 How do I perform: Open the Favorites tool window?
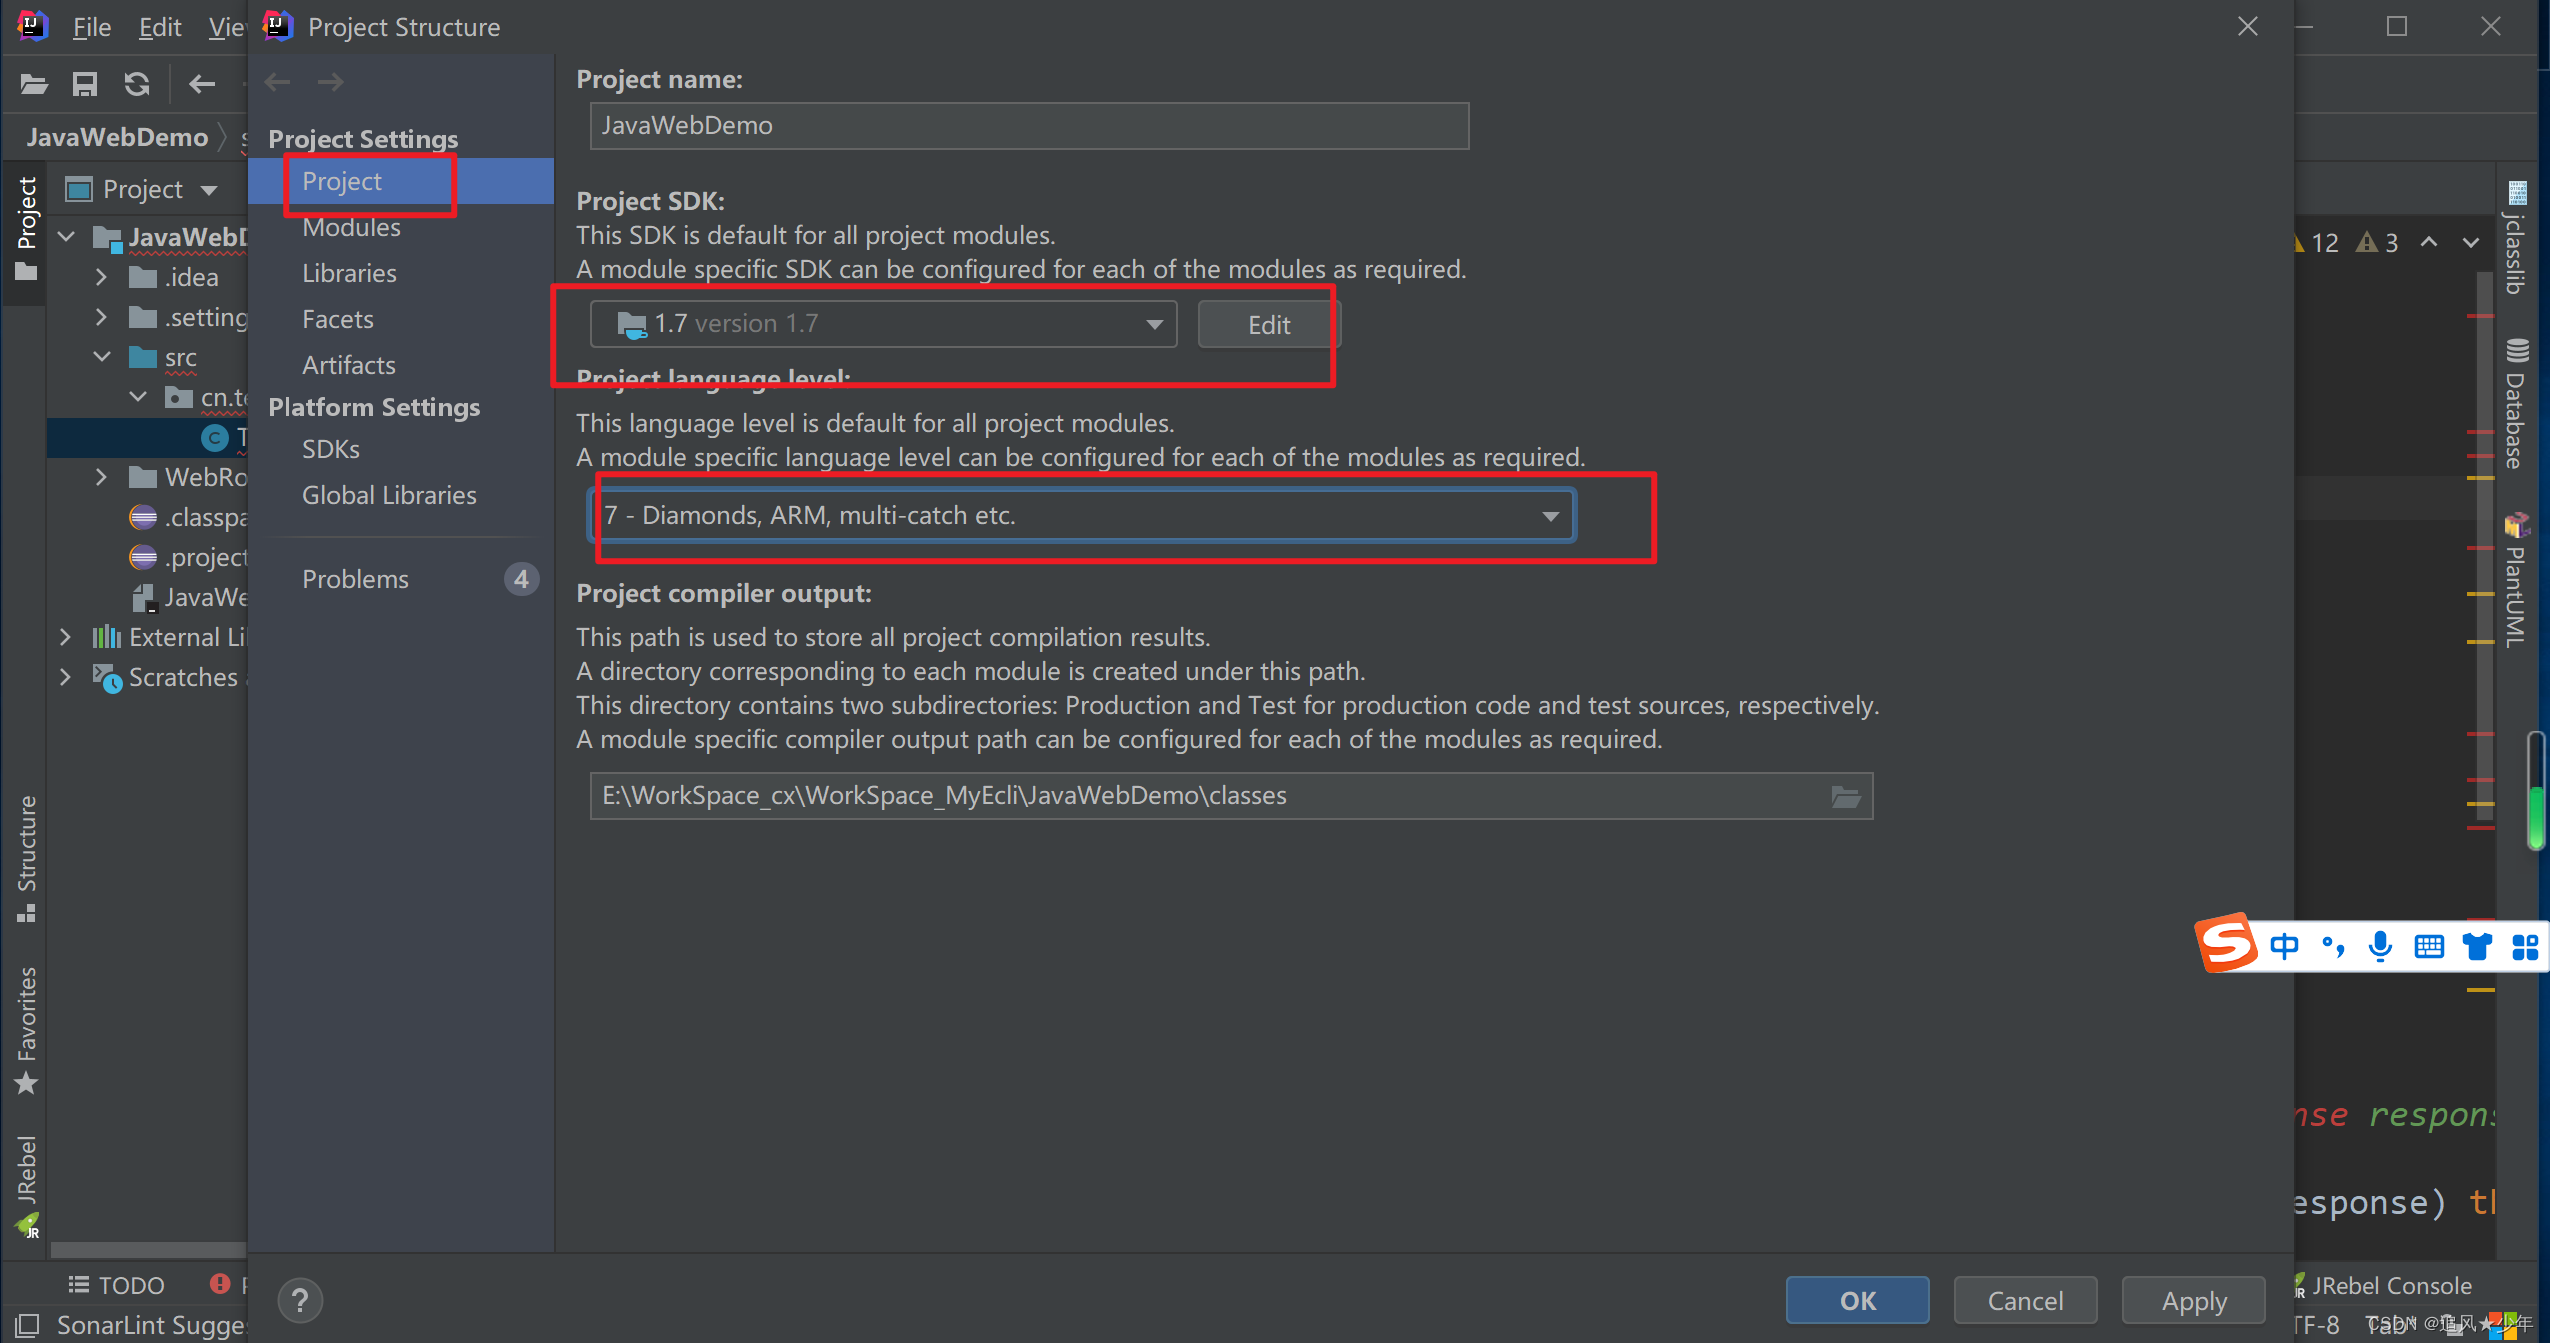point(26,1030)
